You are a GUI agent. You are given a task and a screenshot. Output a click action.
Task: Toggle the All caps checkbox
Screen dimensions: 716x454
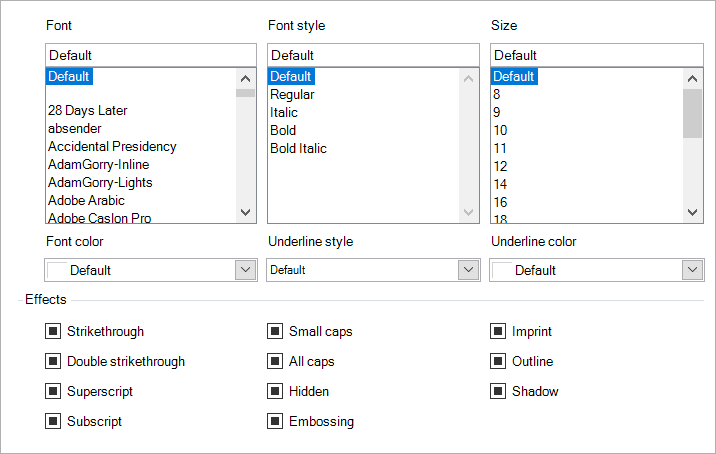coord(275,361)
